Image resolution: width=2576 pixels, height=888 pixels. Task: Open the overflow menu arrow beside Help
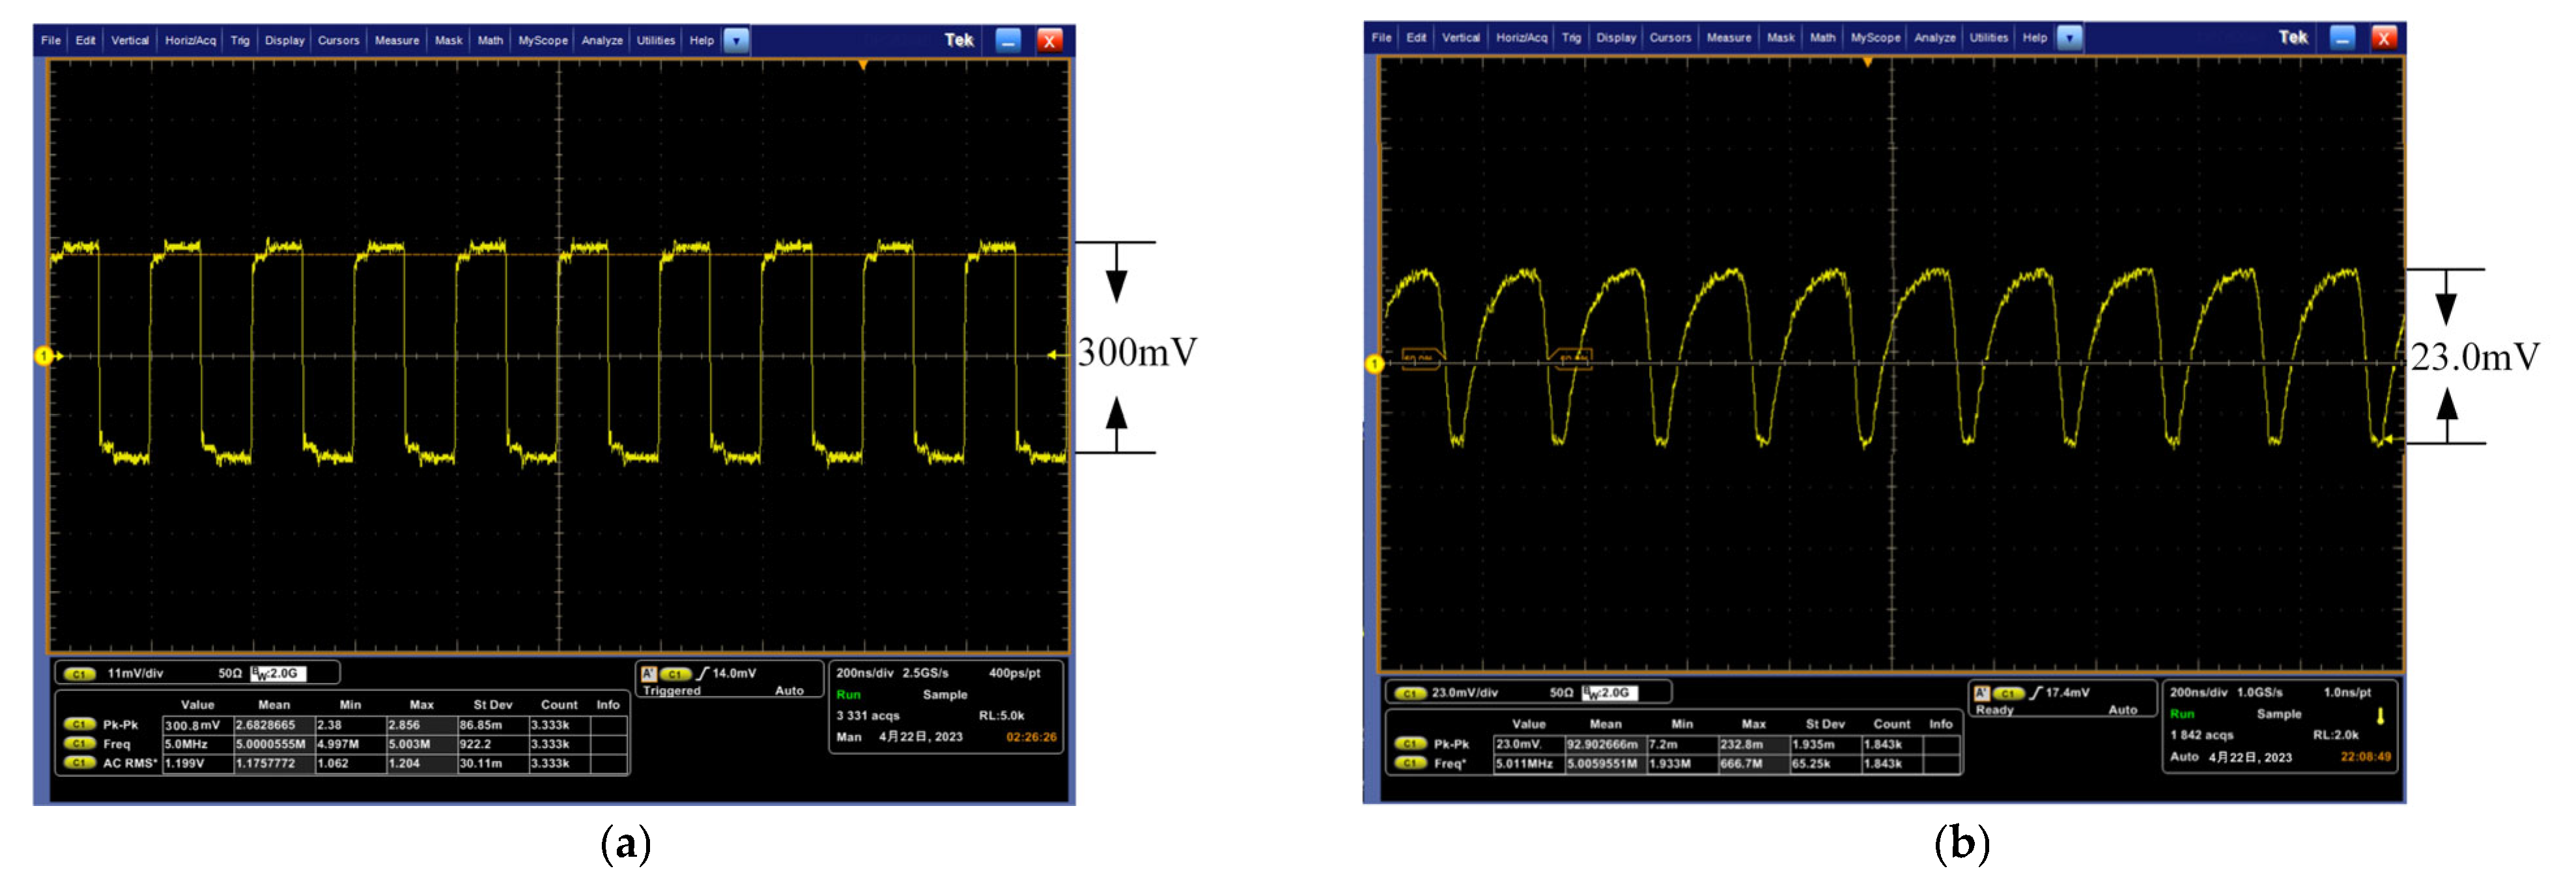pyautogui.click(x=737, y=41)
